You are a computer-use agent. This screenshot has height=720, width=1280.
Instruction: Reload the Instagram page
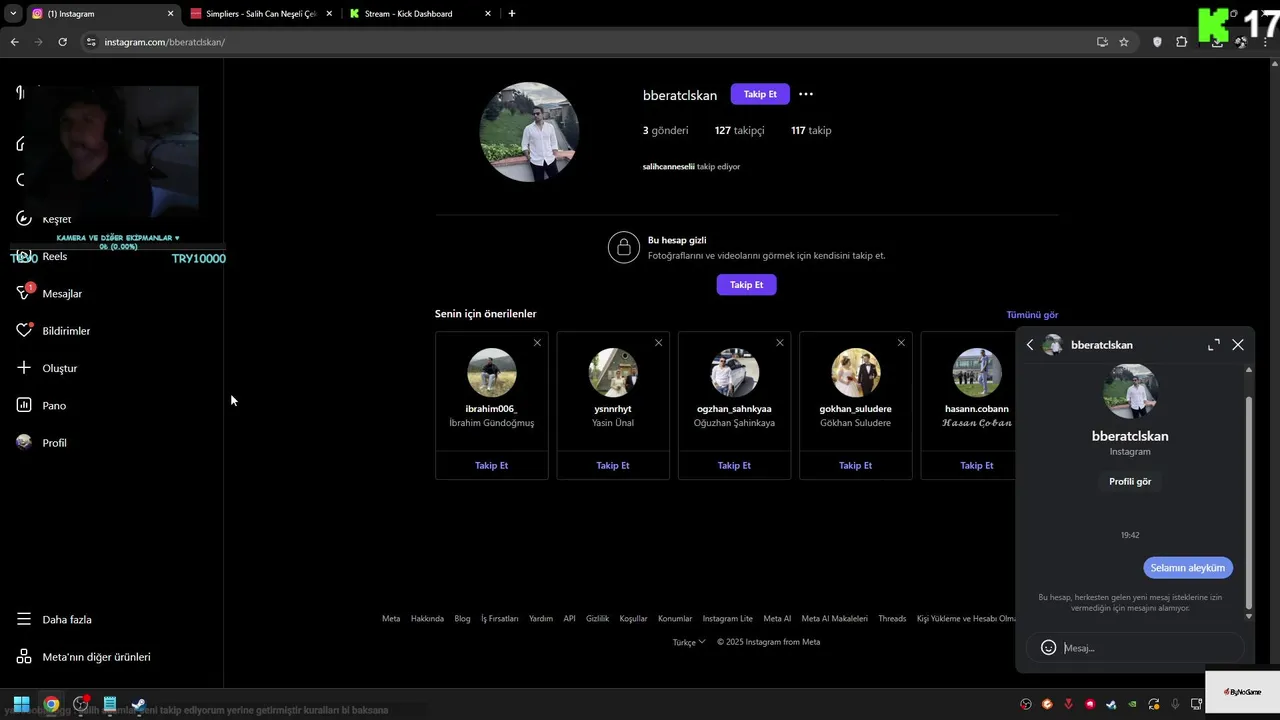click(x=62, y=42)
